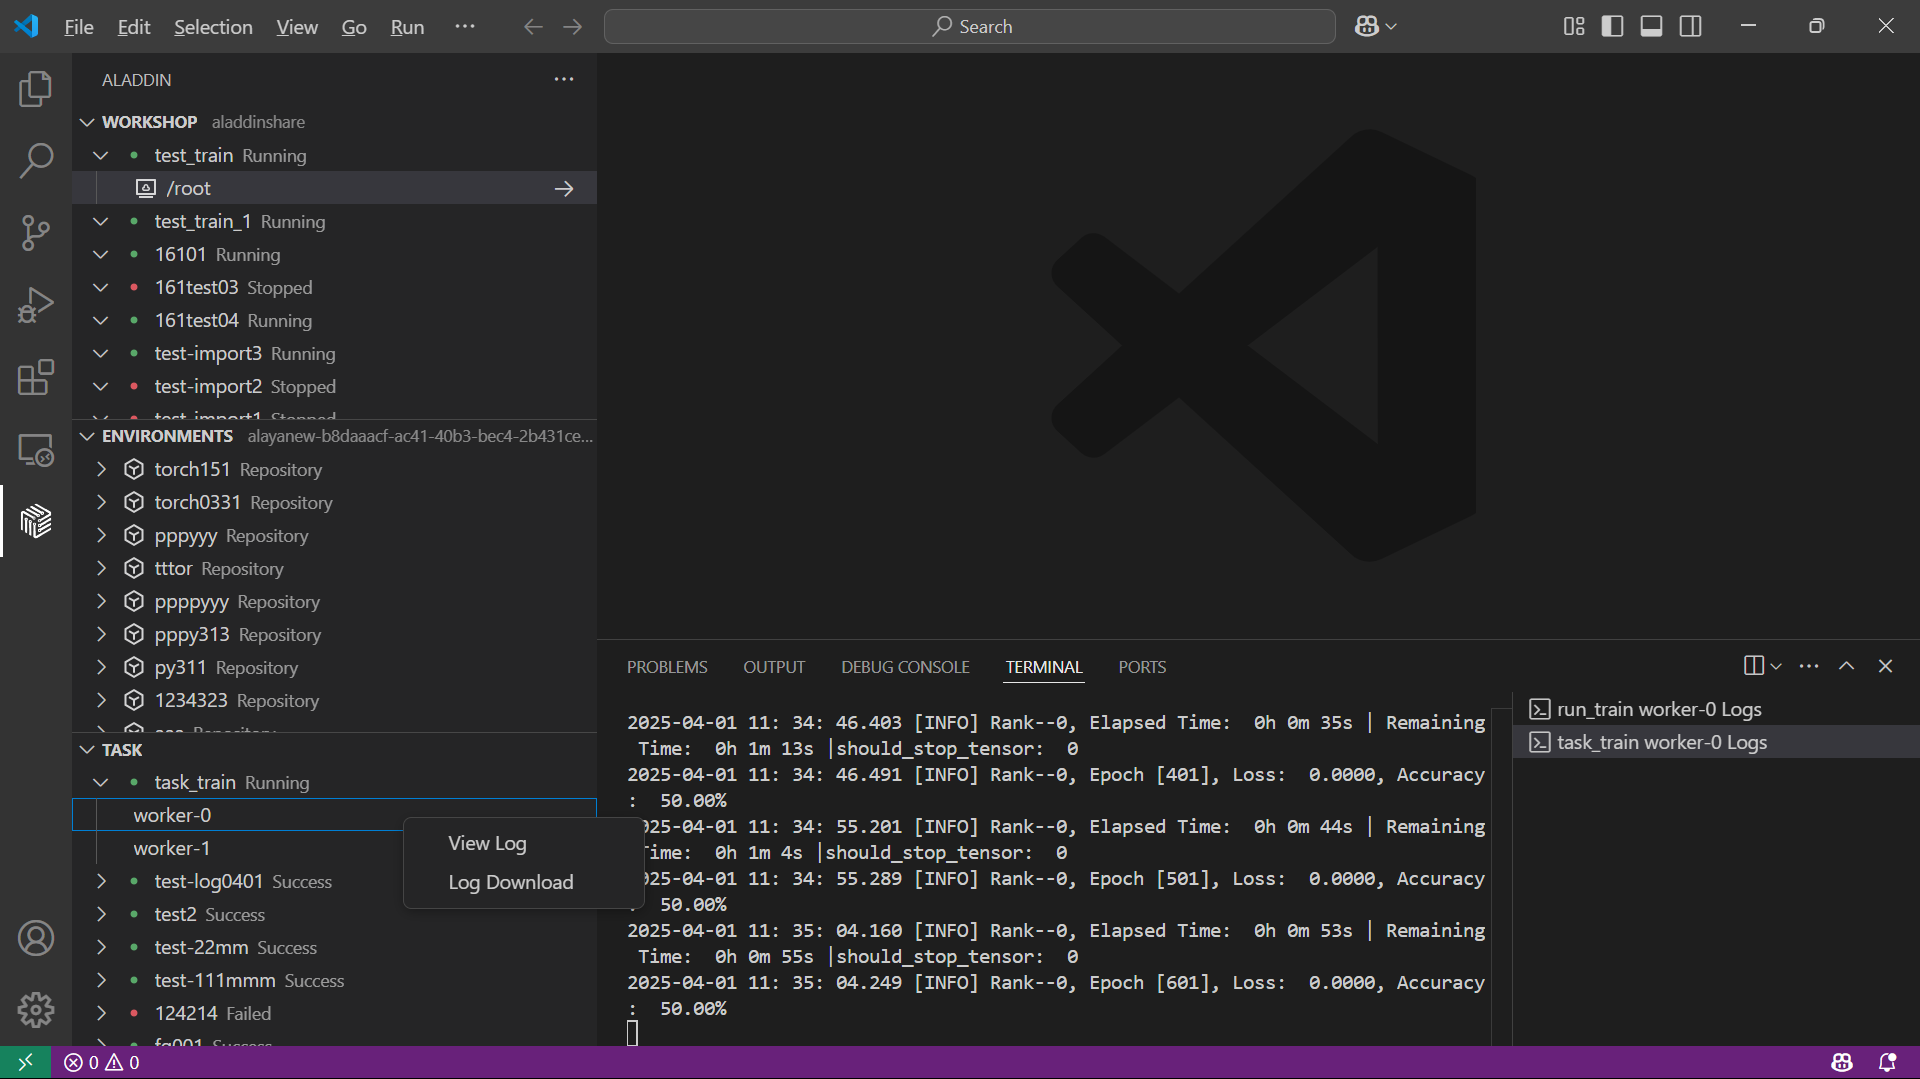Open the Run menu
Image resolution: width=1920 pixels, height=1079 pixels.
tap(407, 27)
